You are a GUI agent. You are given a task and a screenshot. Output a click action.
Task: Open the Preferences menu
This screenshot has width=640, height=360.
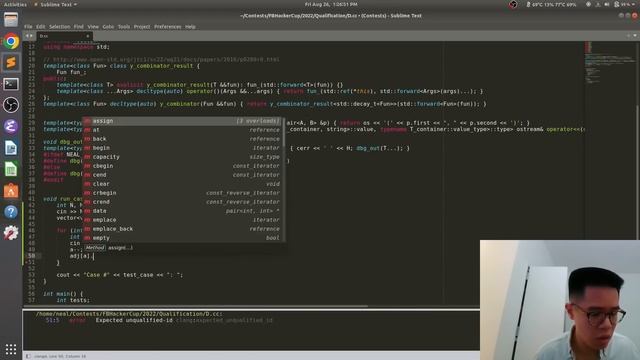pyautogui.click(x=168, y=27)
